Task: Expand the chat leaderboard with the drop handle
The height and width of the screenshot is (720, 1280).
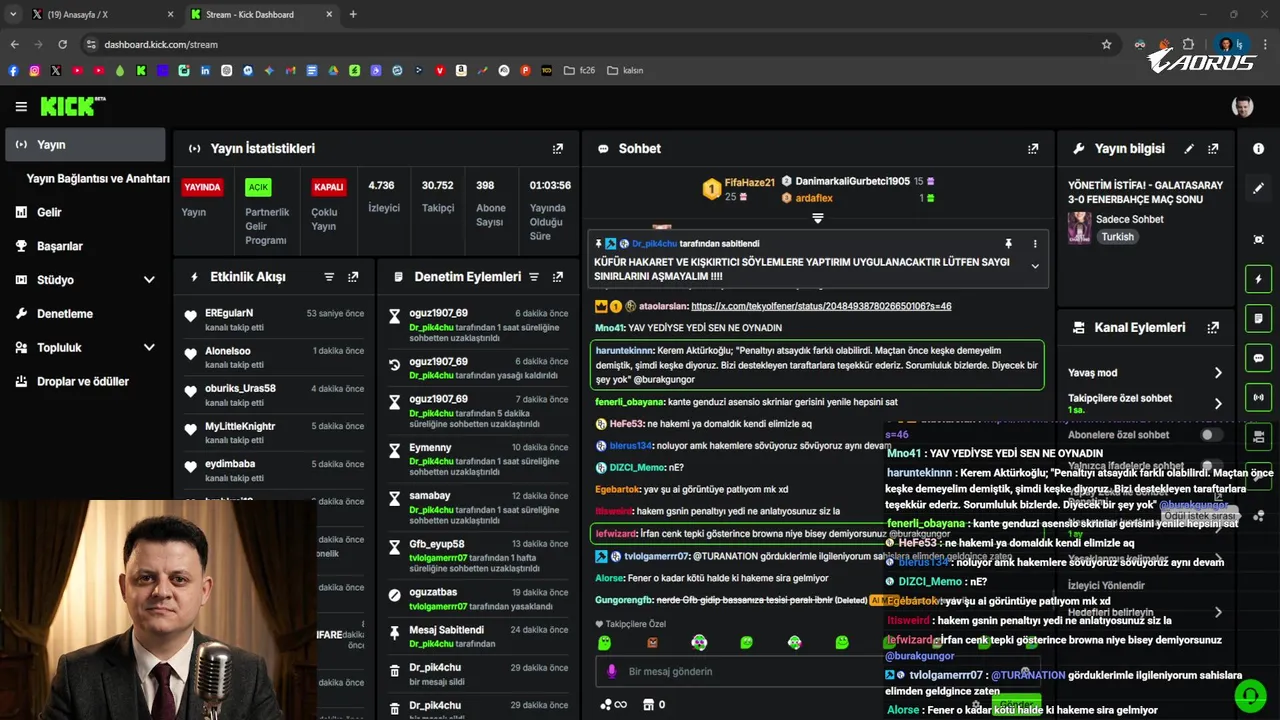Action: point(818,218)
